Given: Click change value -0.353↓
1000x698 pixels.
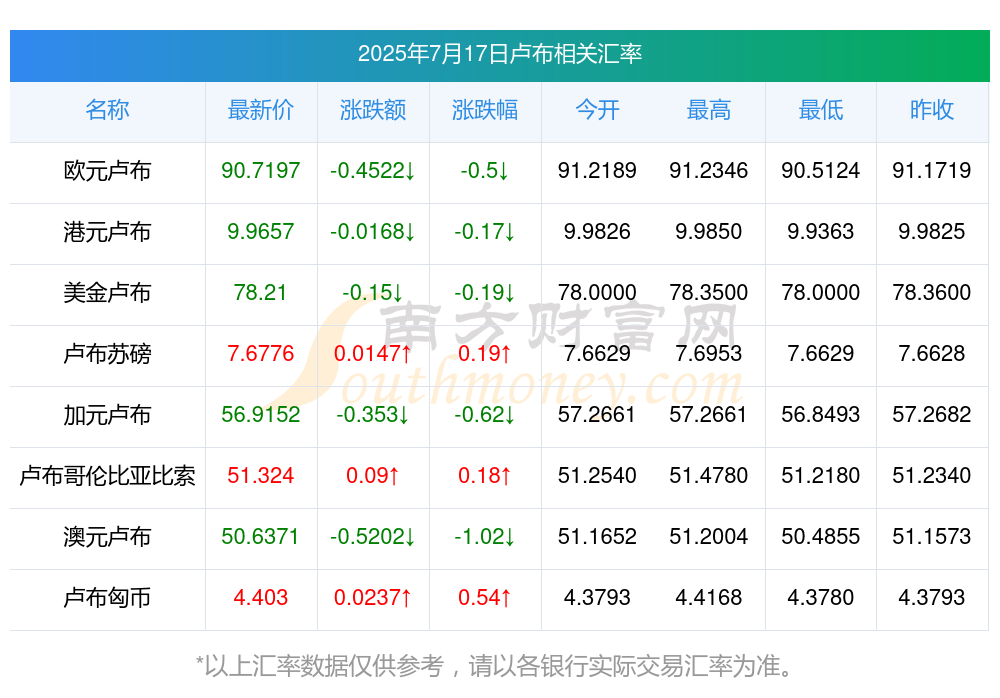Looking at the screenshot, I should [372, 414].
